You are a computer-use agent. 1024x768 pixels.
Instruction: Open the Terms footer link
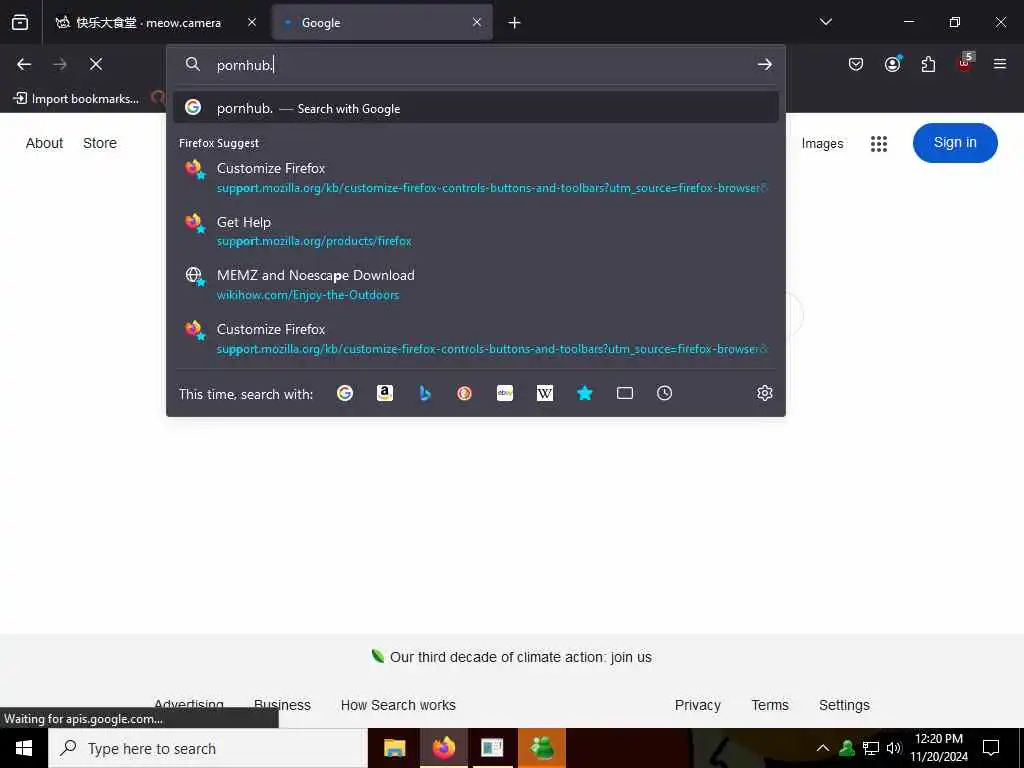[770, 705]
